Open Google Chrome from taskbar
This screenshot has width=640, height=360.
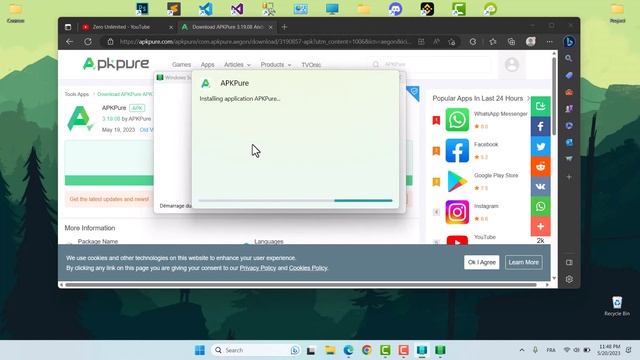(x=367, y=350)
